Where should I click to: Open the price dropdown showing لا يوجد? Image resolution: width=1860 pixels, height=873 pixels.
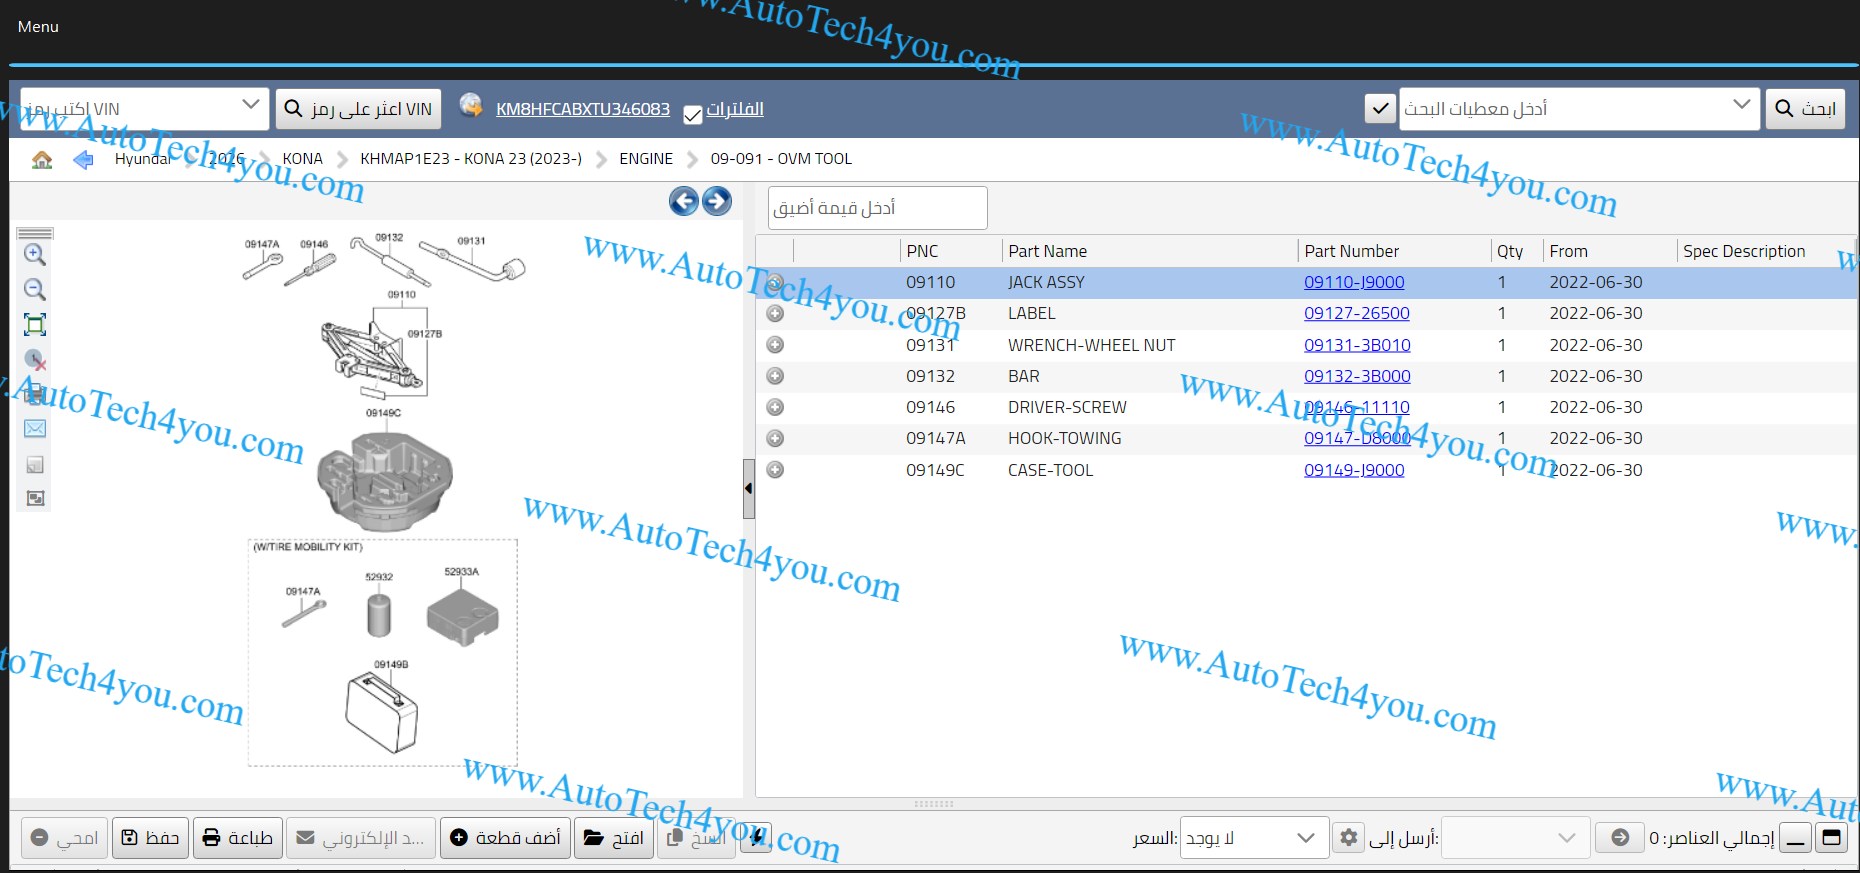point(1304,837)
